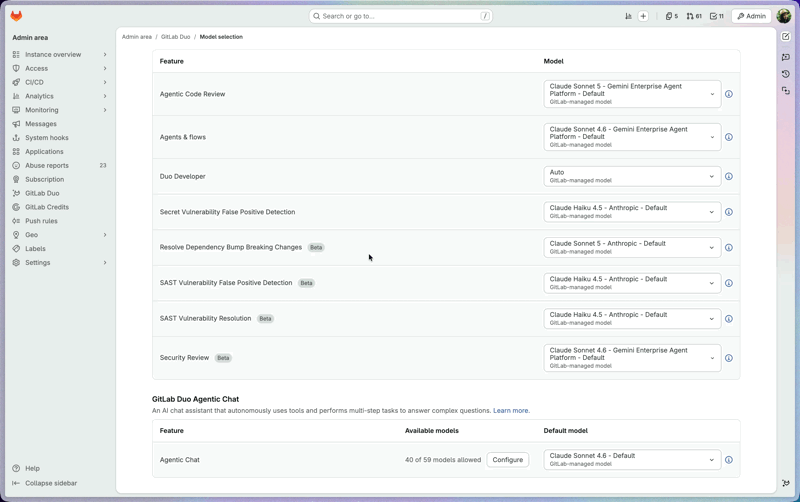The image size is (800, 502).
Task: Click the Admin button in top bar
Action: pos(752,16)
